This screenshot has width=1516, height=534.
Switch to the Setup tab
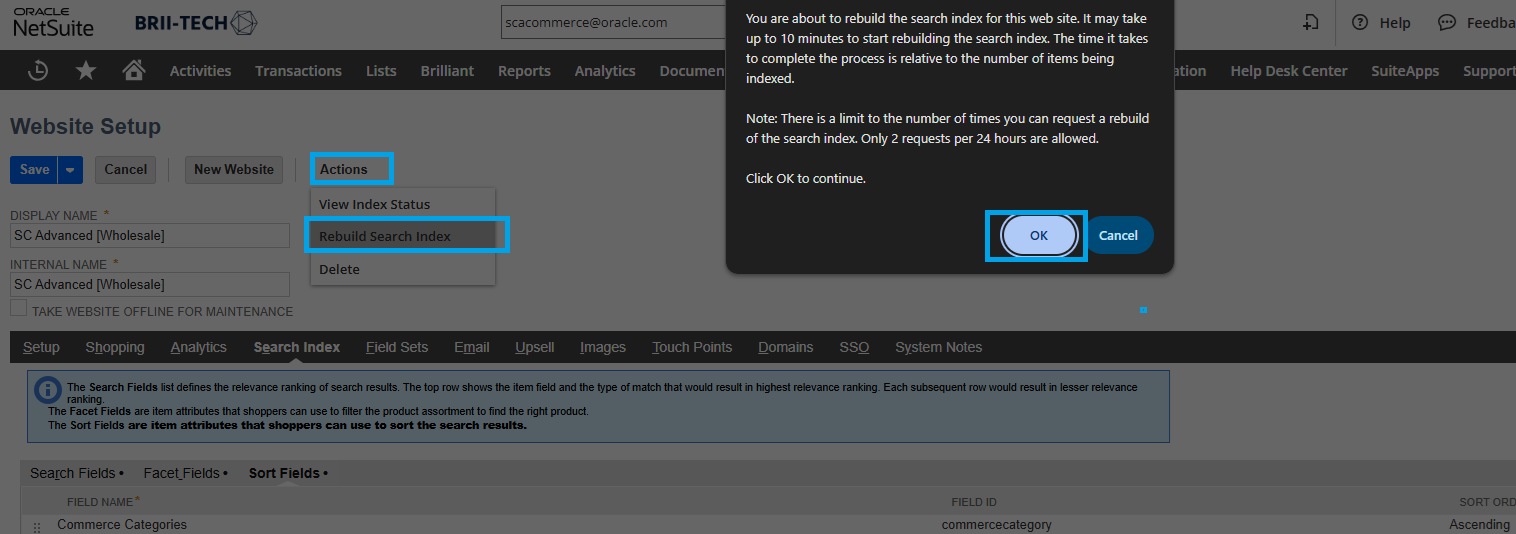click(41, 347)
